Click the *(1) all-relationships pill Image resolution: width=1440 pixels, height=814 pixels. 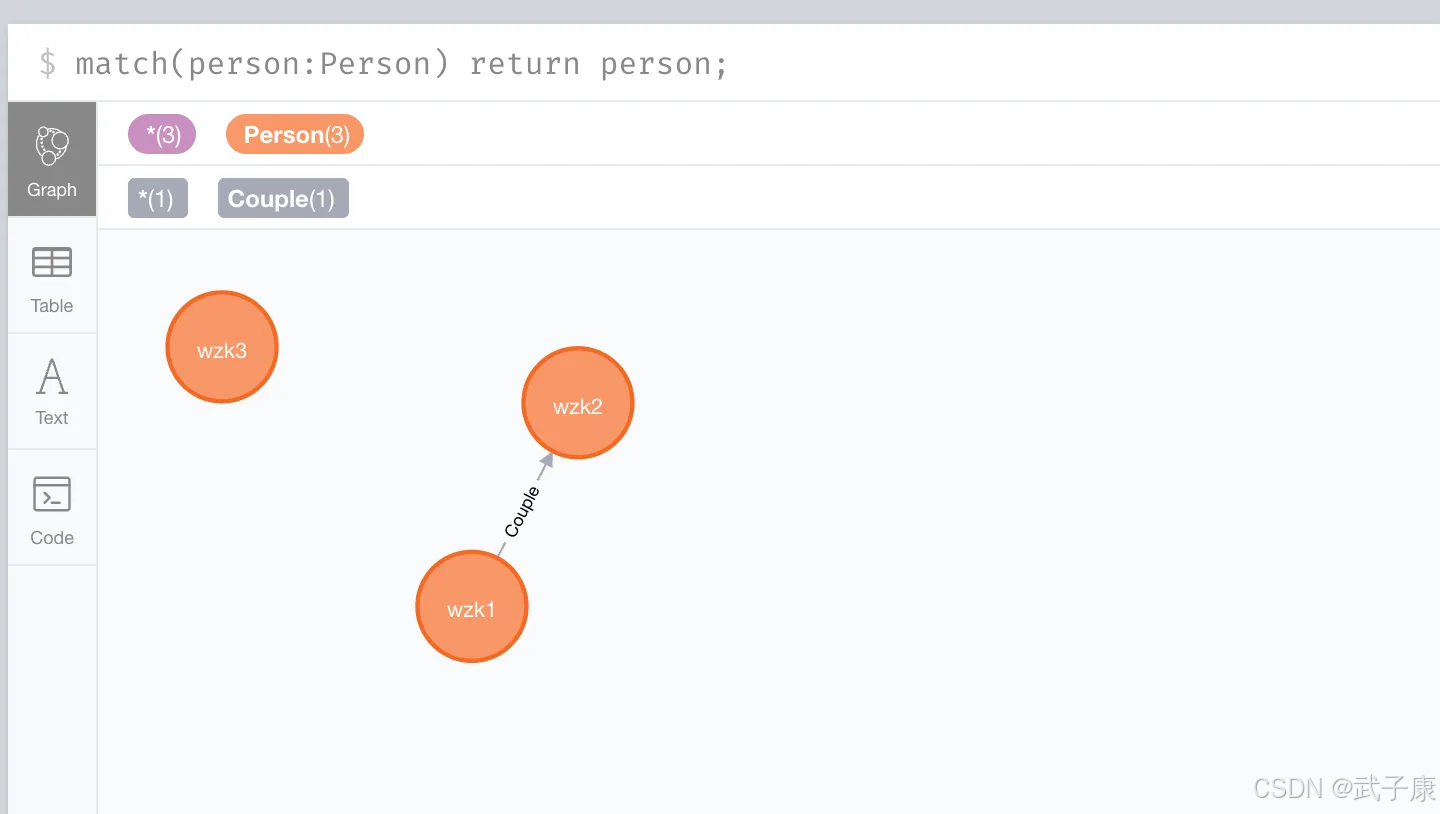pos(157,198)
